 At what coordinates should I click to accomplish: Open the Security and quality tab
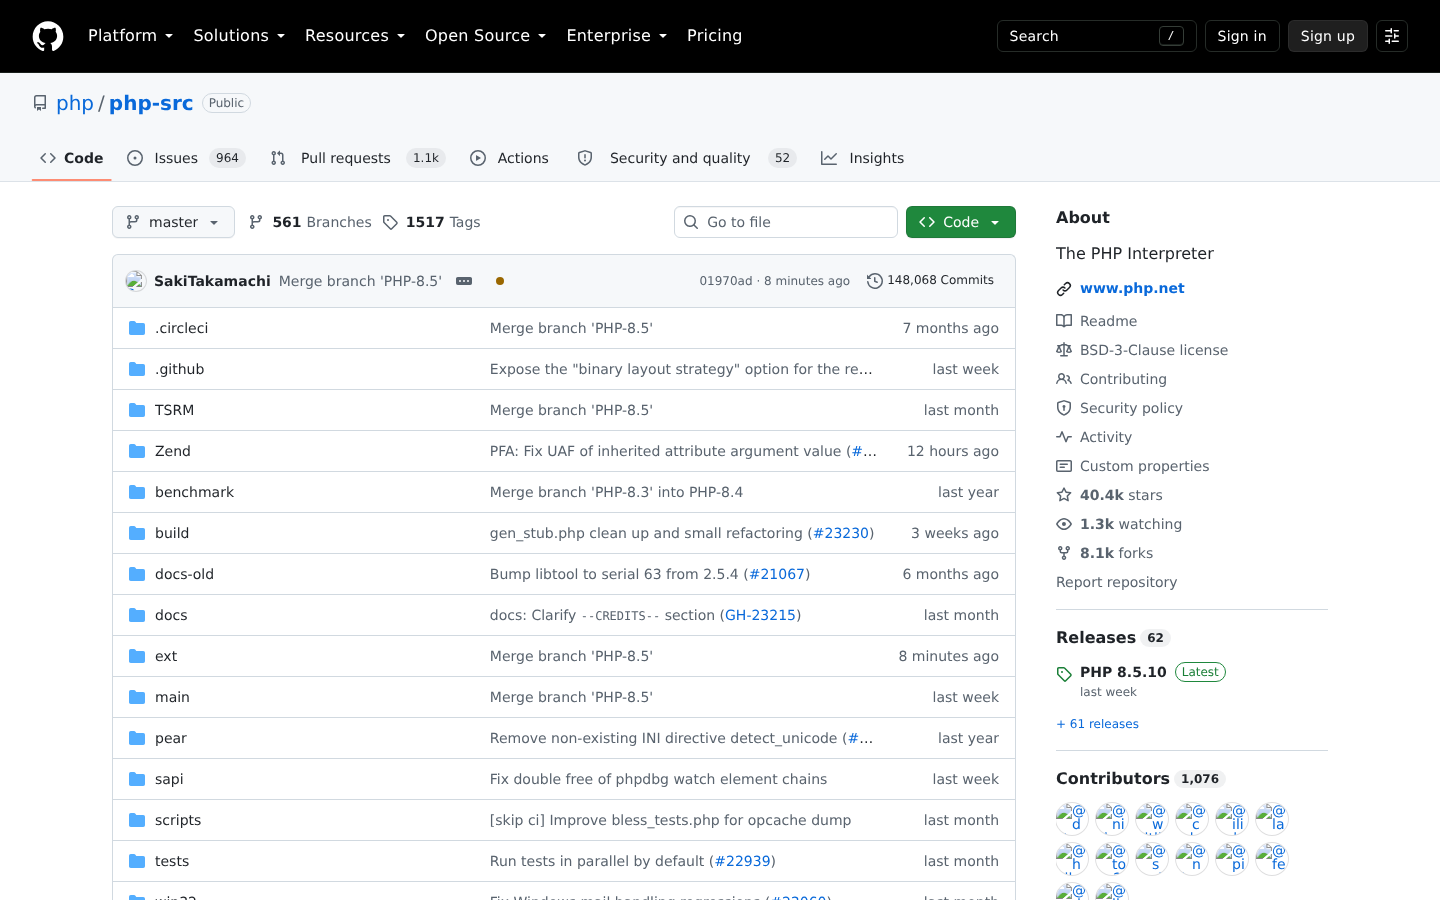coord(686,158)
